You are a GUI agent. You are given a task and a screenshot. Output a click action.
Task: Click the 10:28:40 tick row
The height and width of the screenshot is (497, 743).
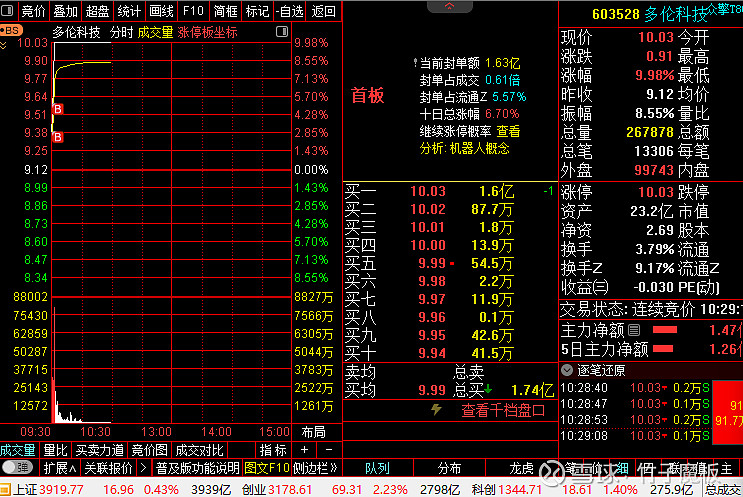point(635,388)
